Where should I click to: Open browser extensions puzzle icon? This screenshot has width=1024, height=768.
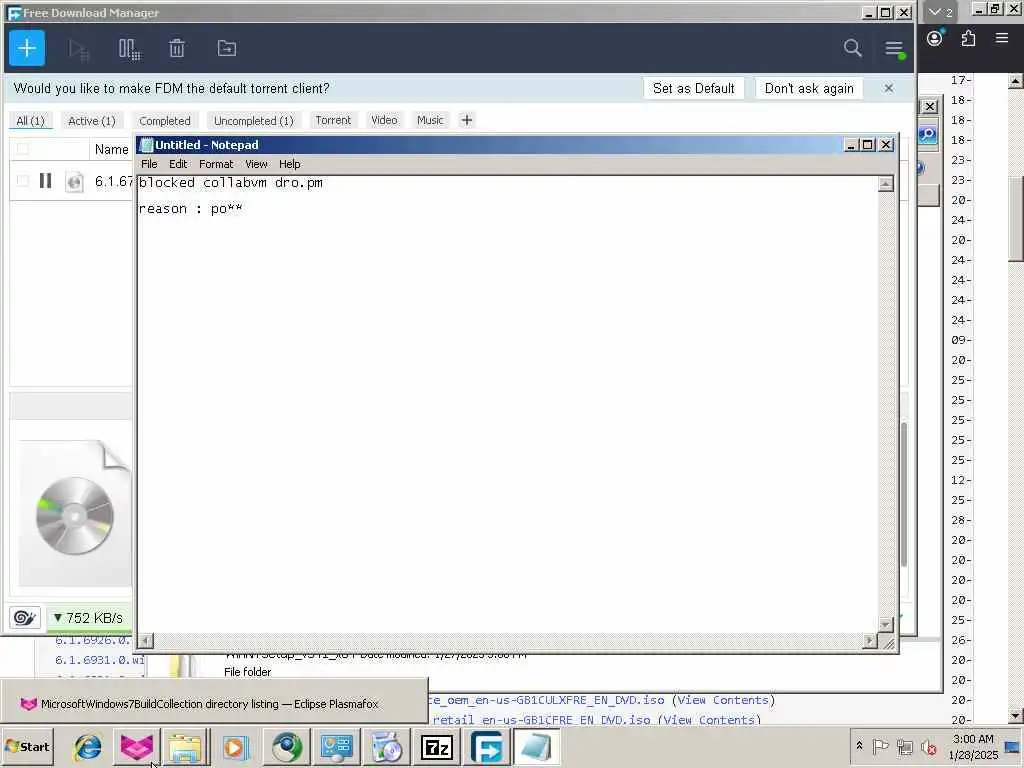(x=968, y=39)
